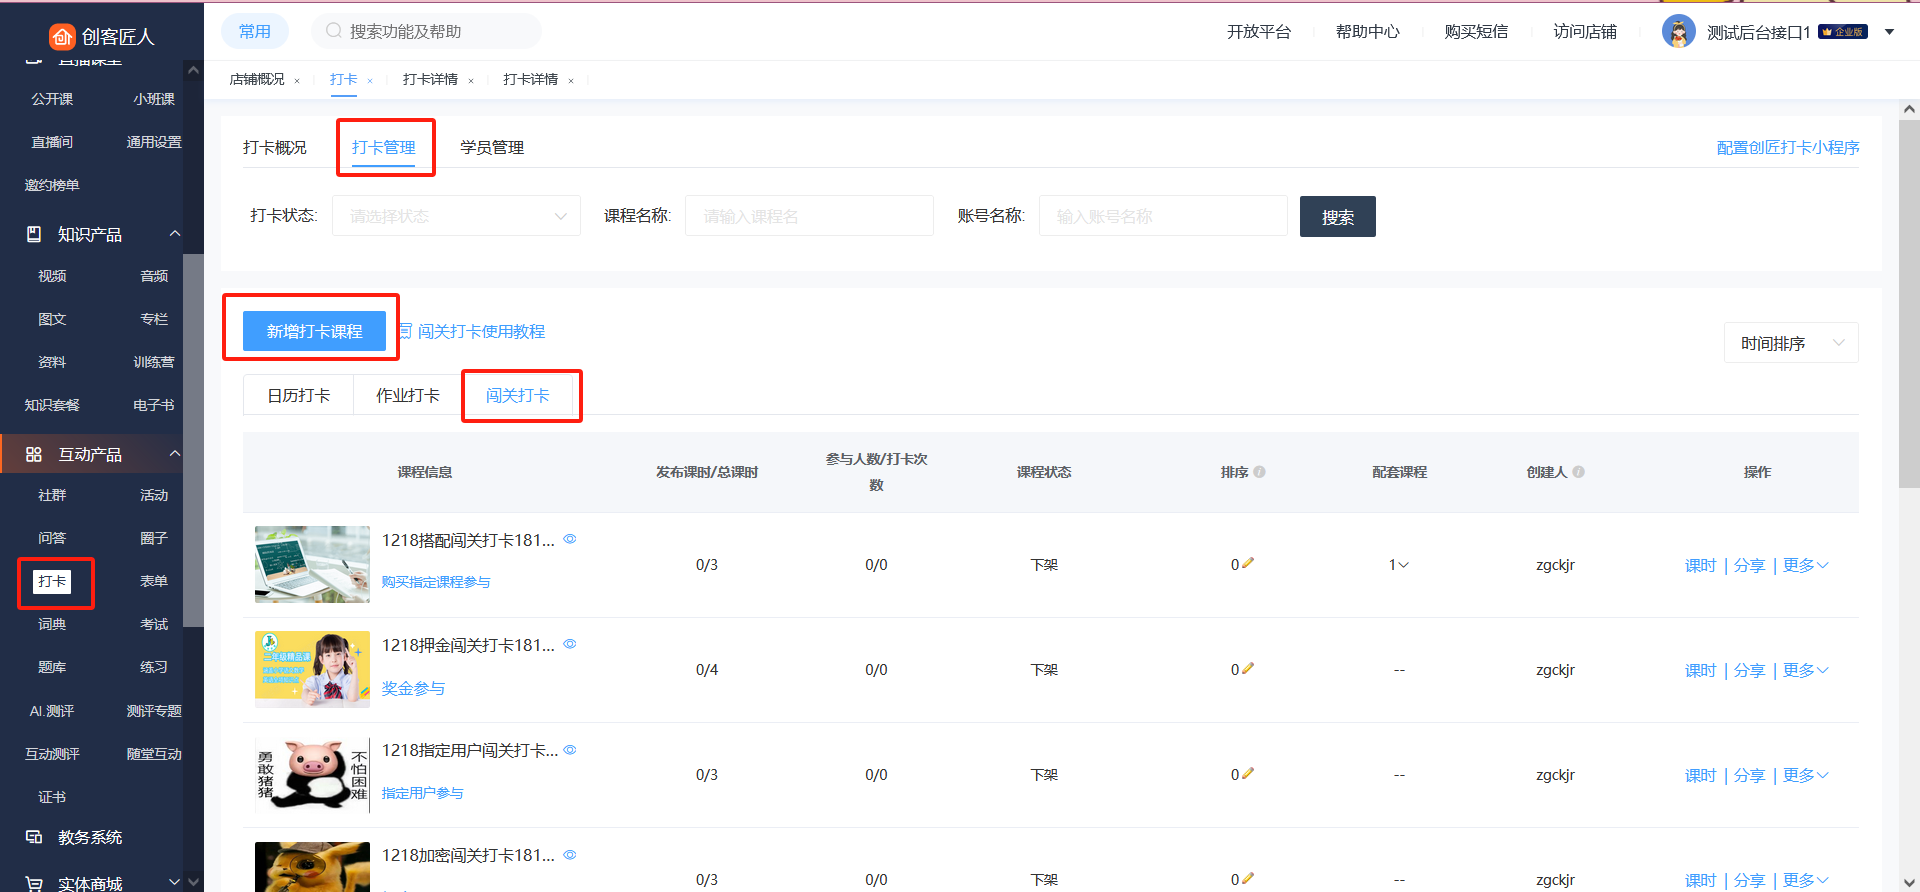Click eye icon beside 1218指定用户闯关打卡

(x=570, y=750)
